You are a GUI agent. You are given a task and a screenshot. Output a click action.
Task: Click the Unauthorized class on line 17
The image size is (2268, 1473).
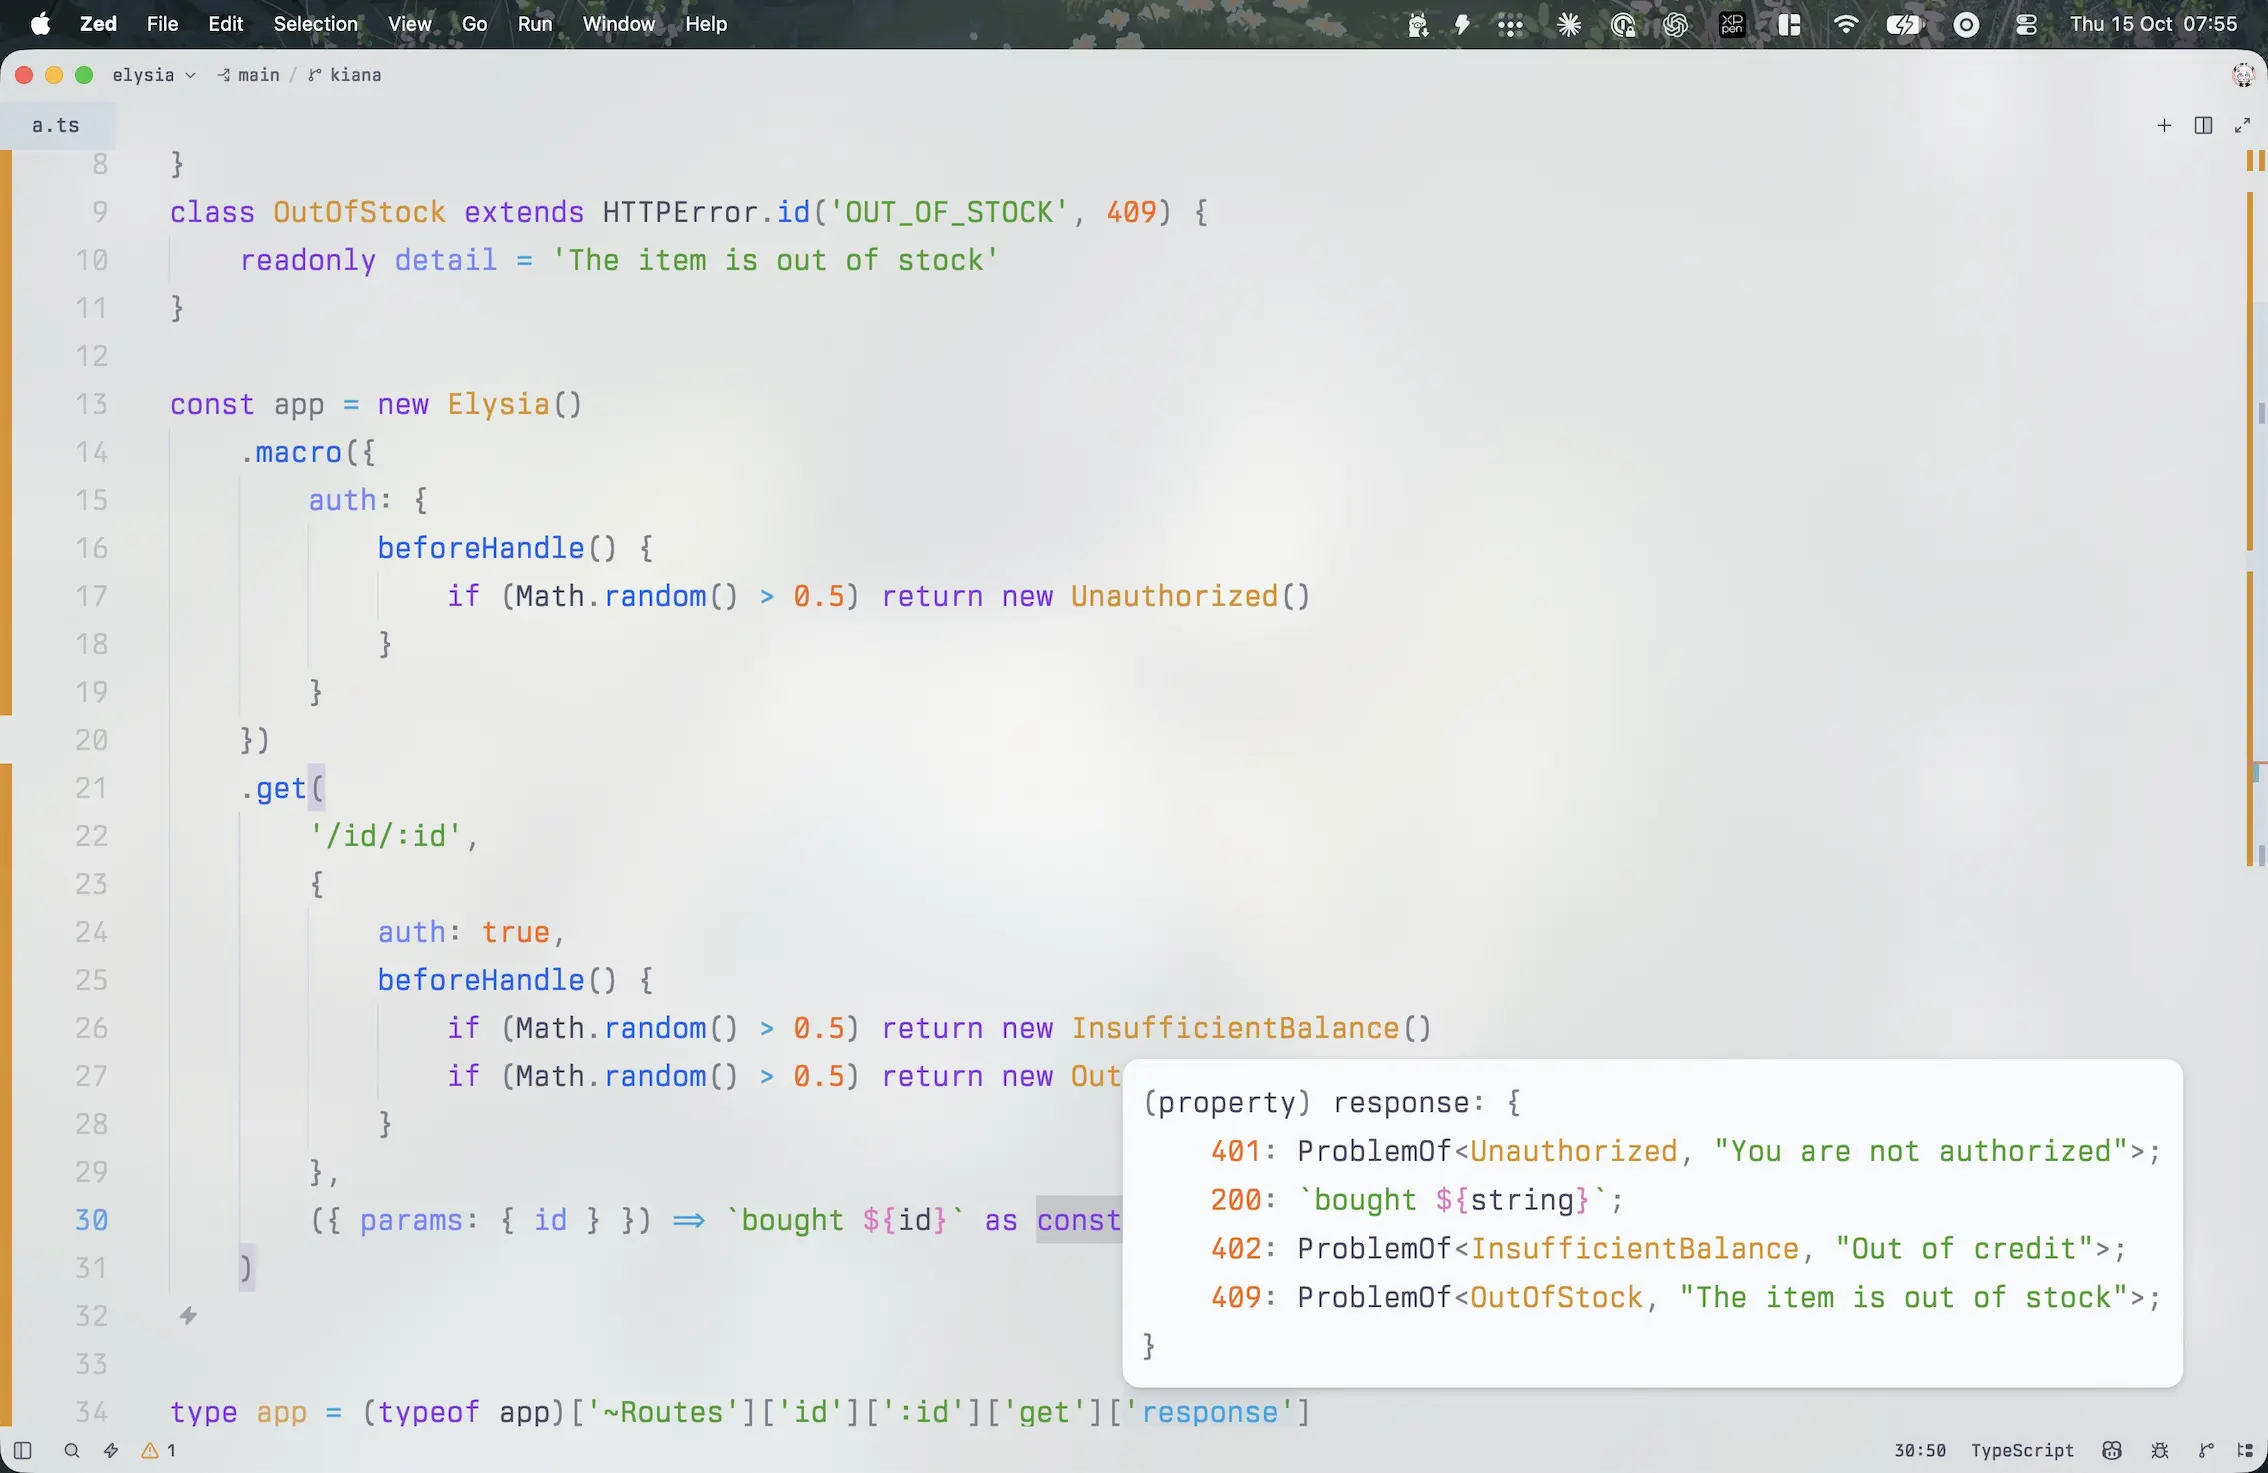1174,596
